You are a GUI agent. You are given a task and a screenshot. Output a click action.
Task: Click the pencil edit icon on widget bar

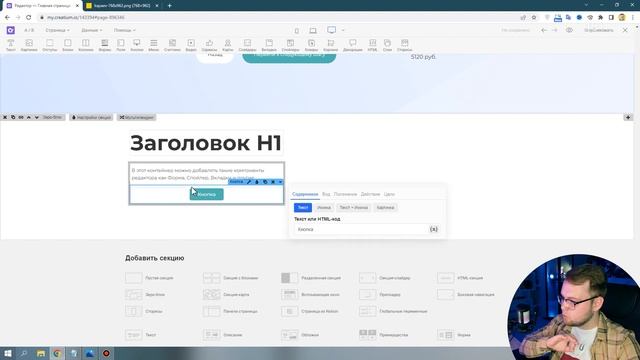(249, 182)
